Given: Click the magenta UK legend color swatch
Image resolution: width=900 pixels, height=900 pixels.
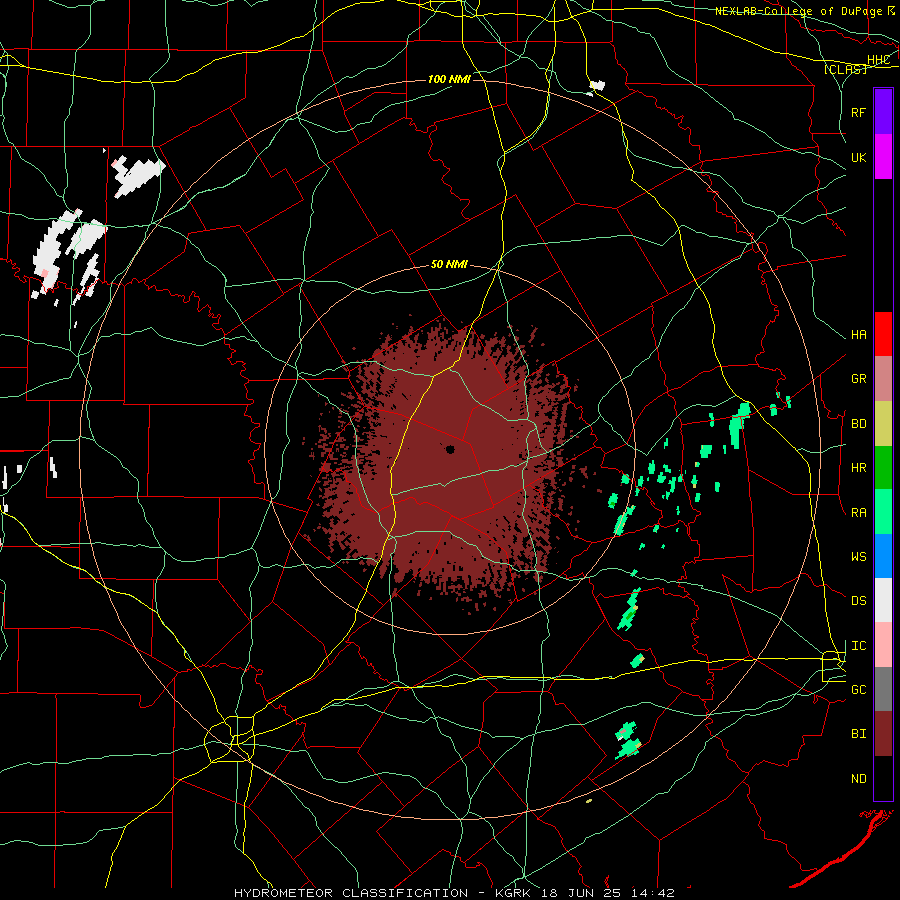Looking at the screenshot, I should (x=883, y=157).
